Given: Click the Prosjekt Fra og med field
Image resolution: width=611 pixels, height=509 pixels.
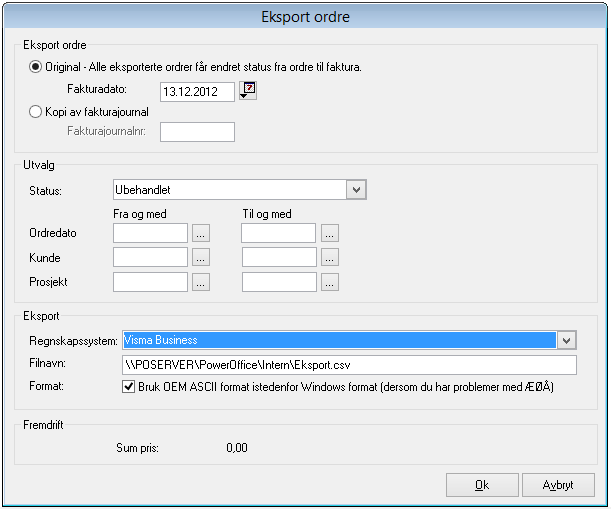Looking at the screenshot, I should coord(150,282).
